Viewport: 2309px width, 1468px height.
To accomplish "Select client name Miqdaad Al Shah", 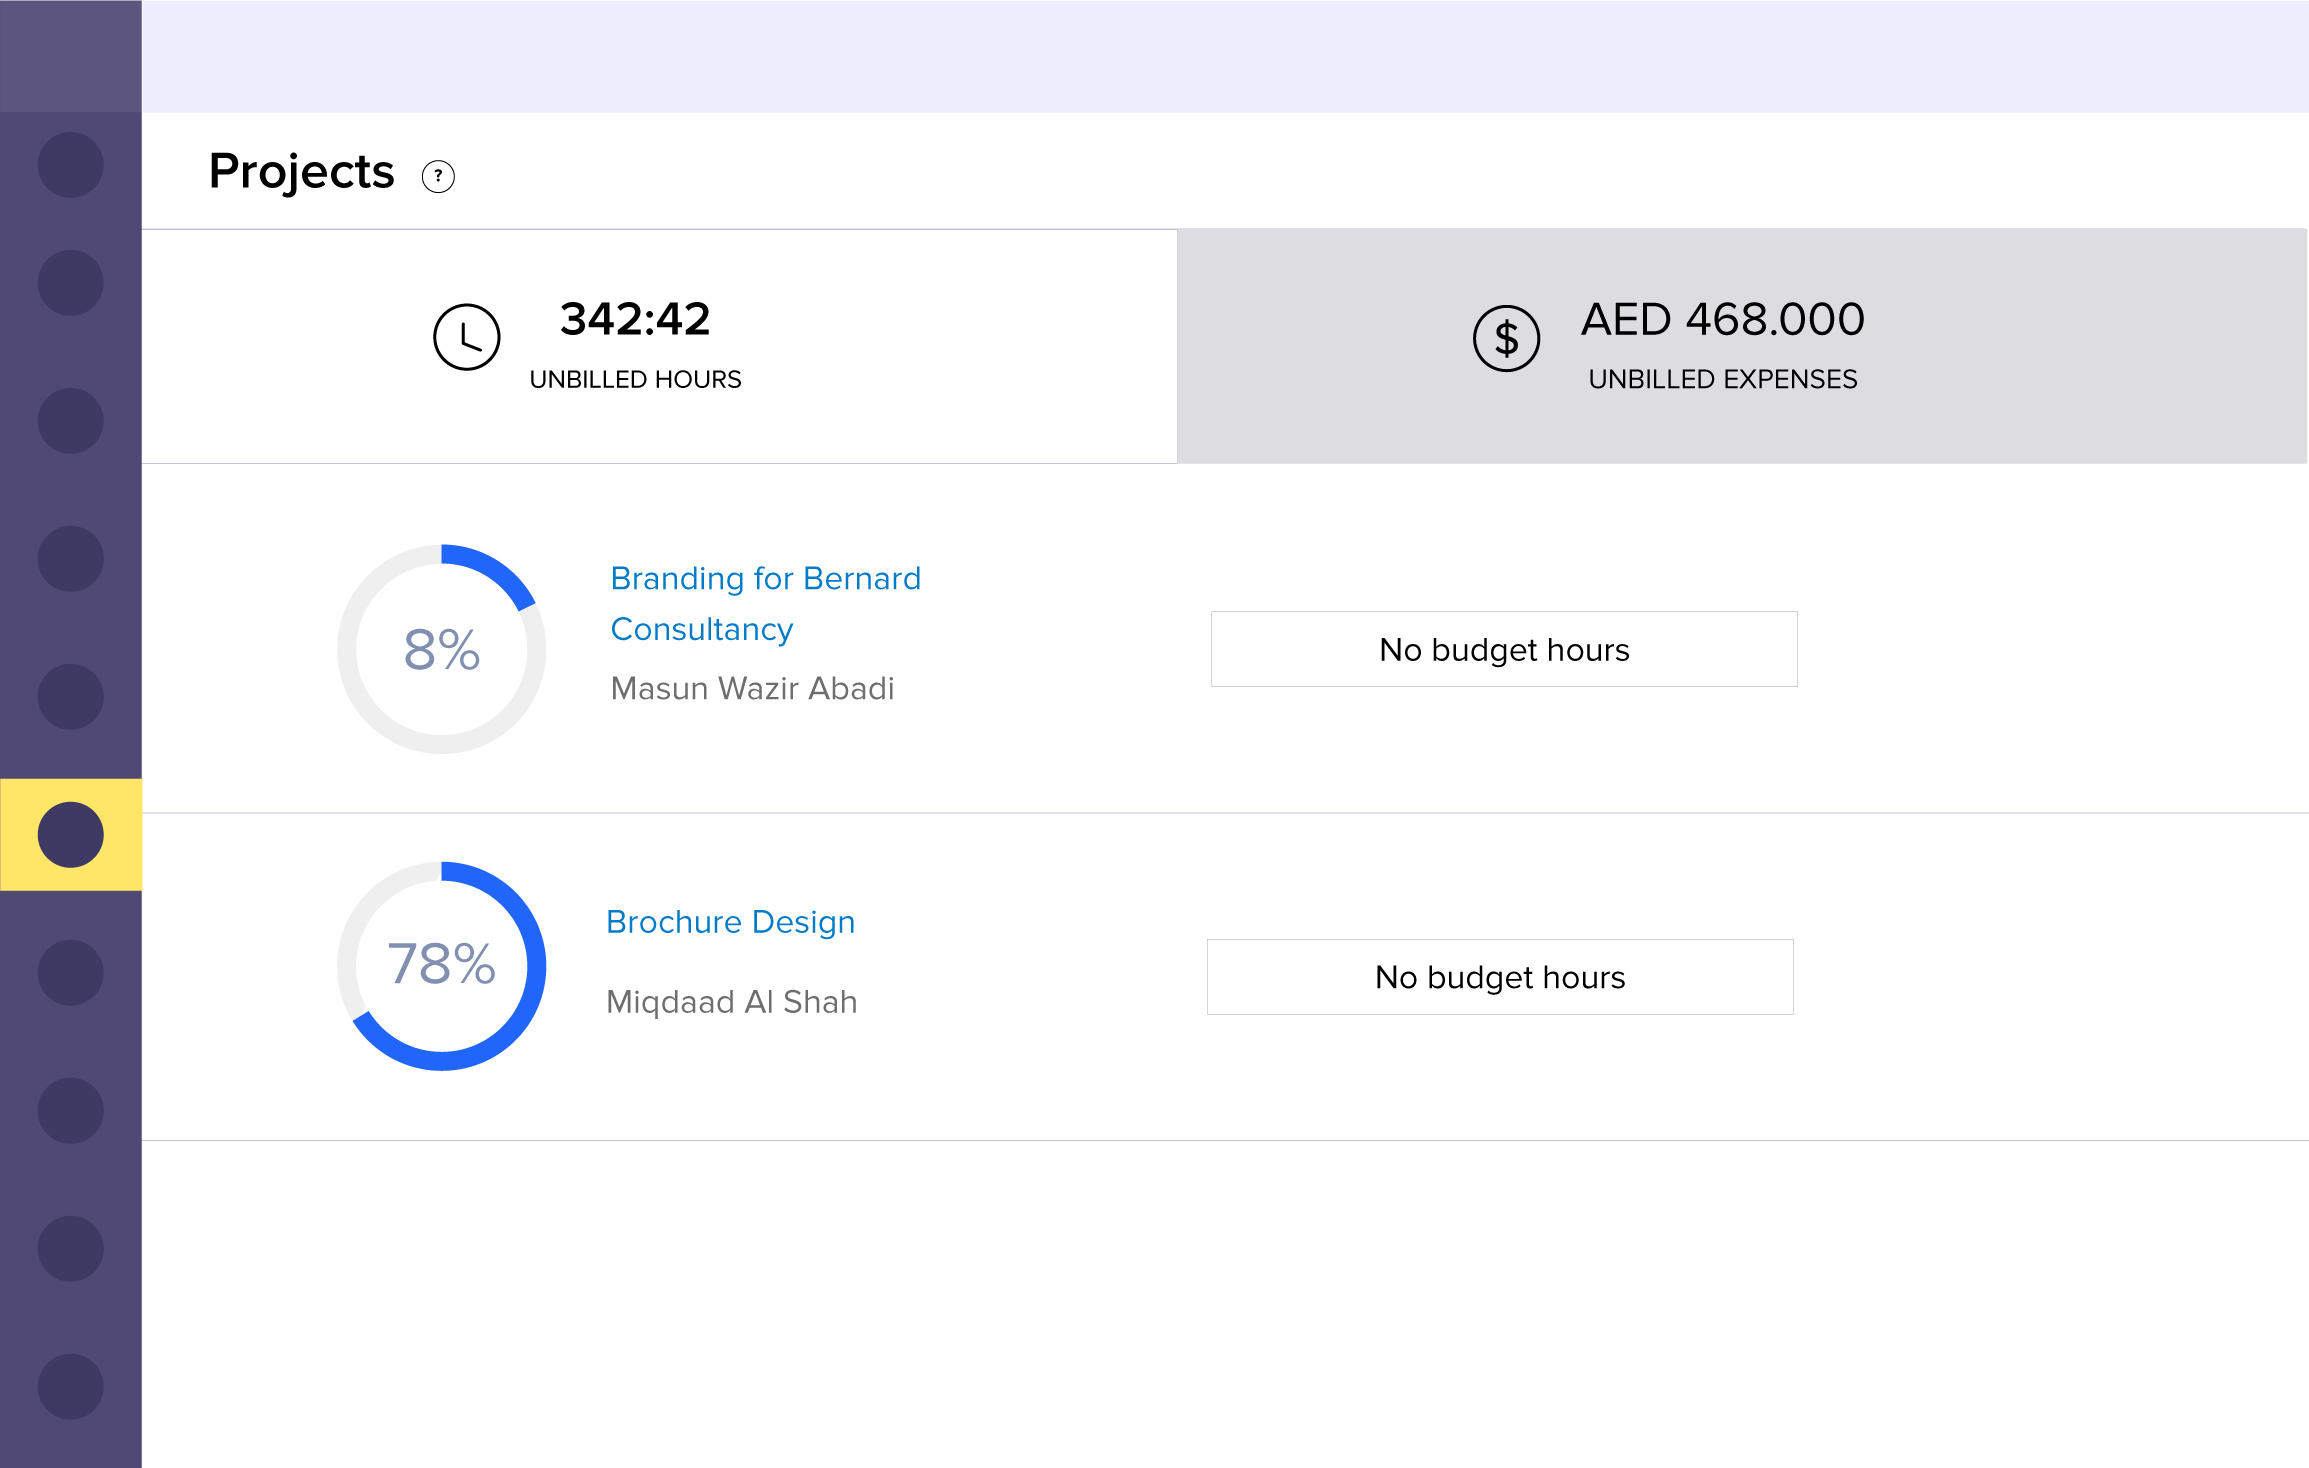I will 731,1001.
